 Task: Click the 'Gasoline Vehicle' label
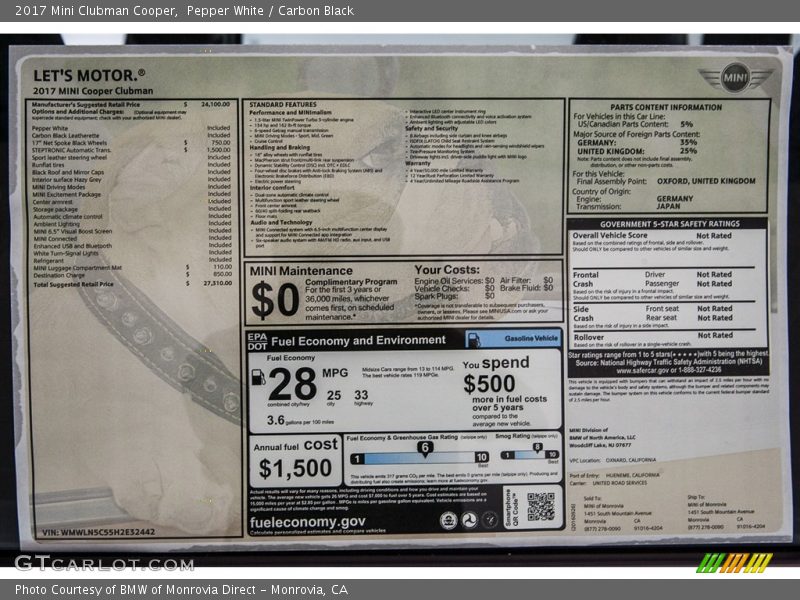[x=531, y=338]
